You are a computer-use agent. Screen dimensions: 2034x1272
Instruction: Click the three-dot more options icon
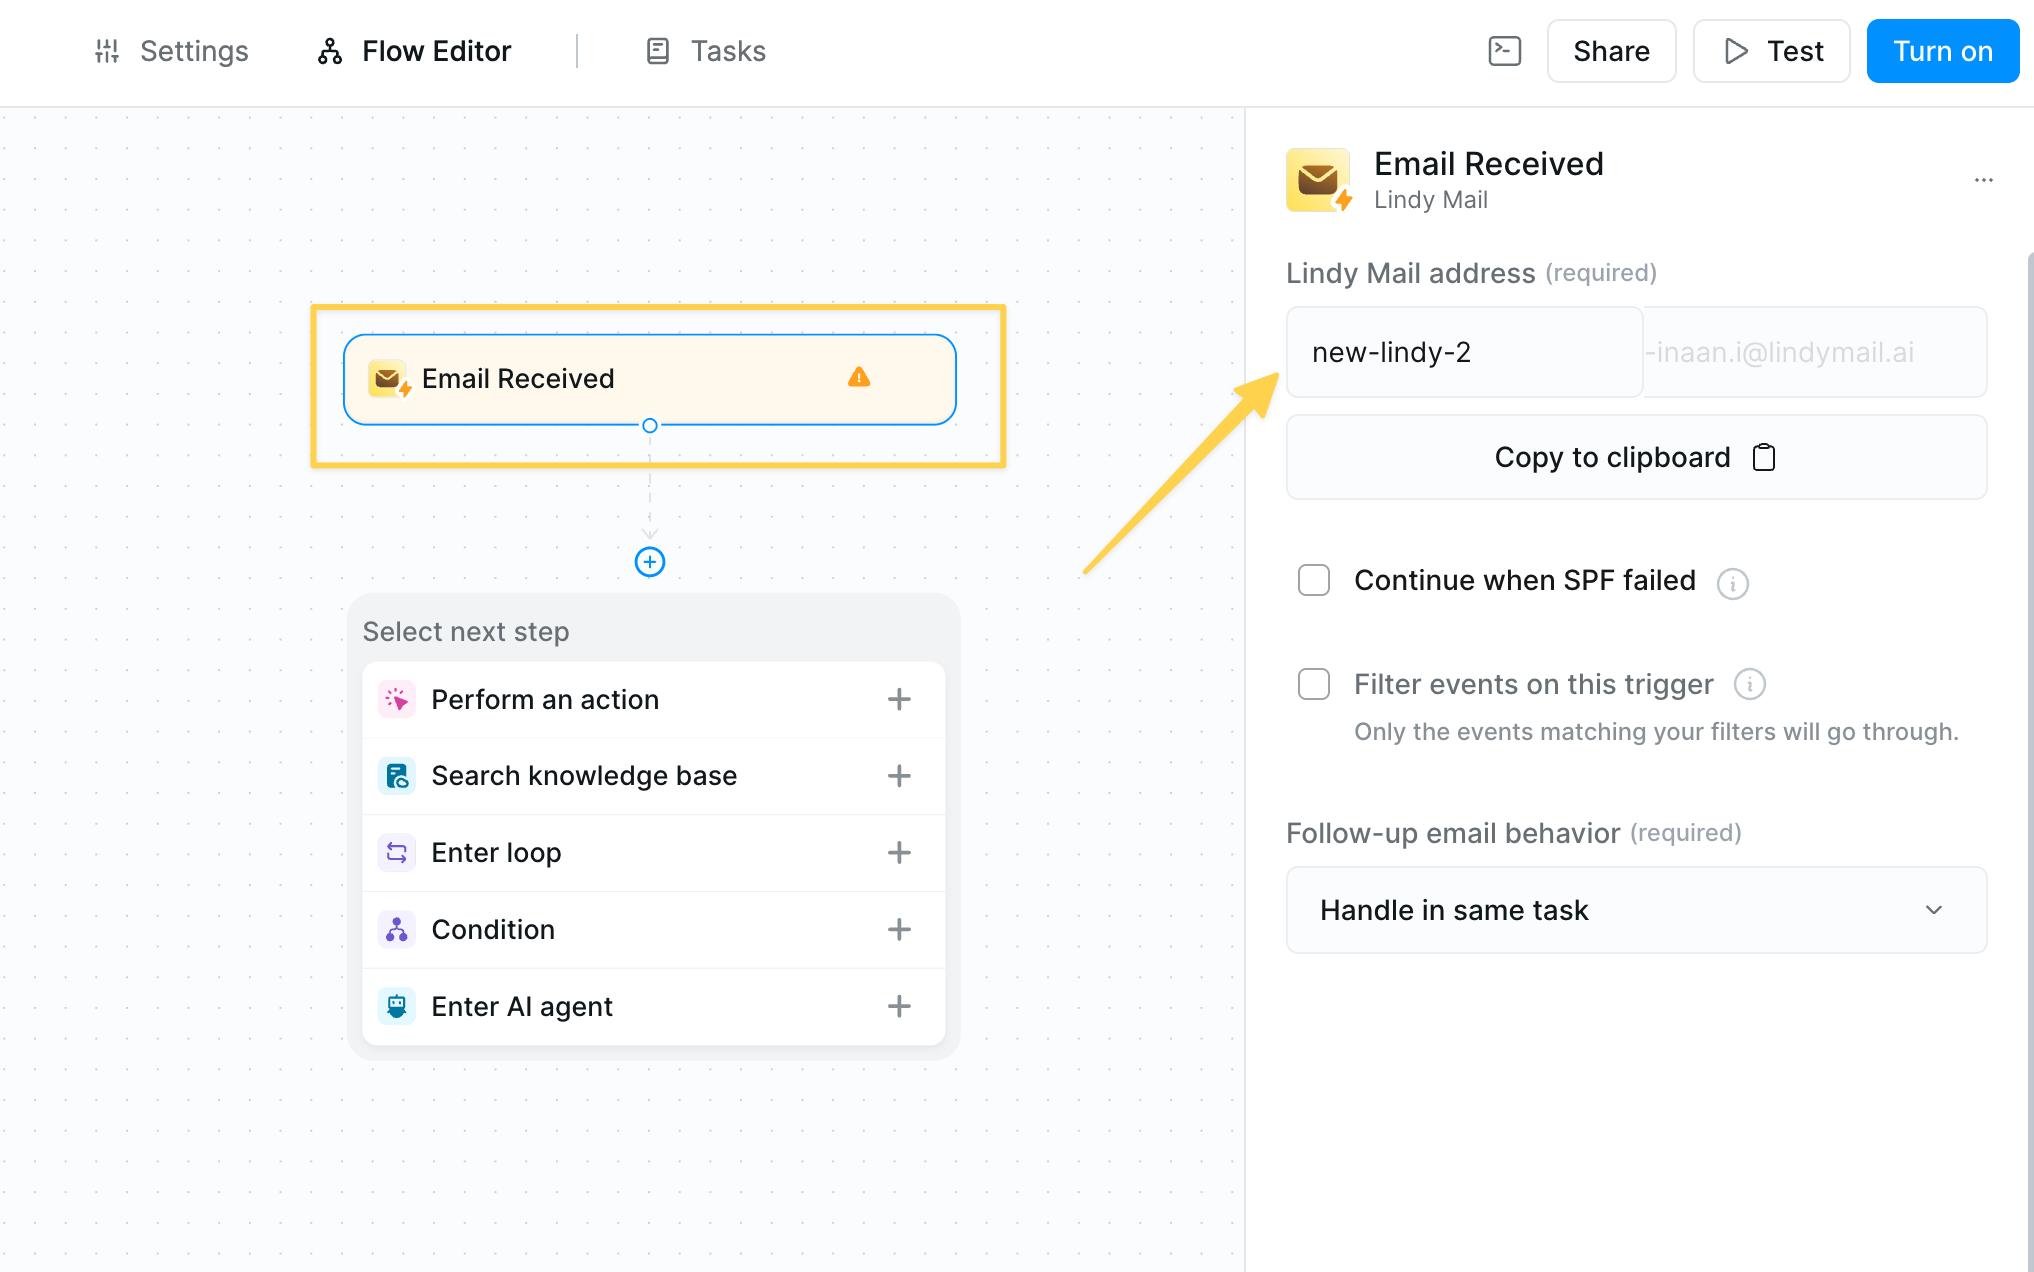(1983, 180)
